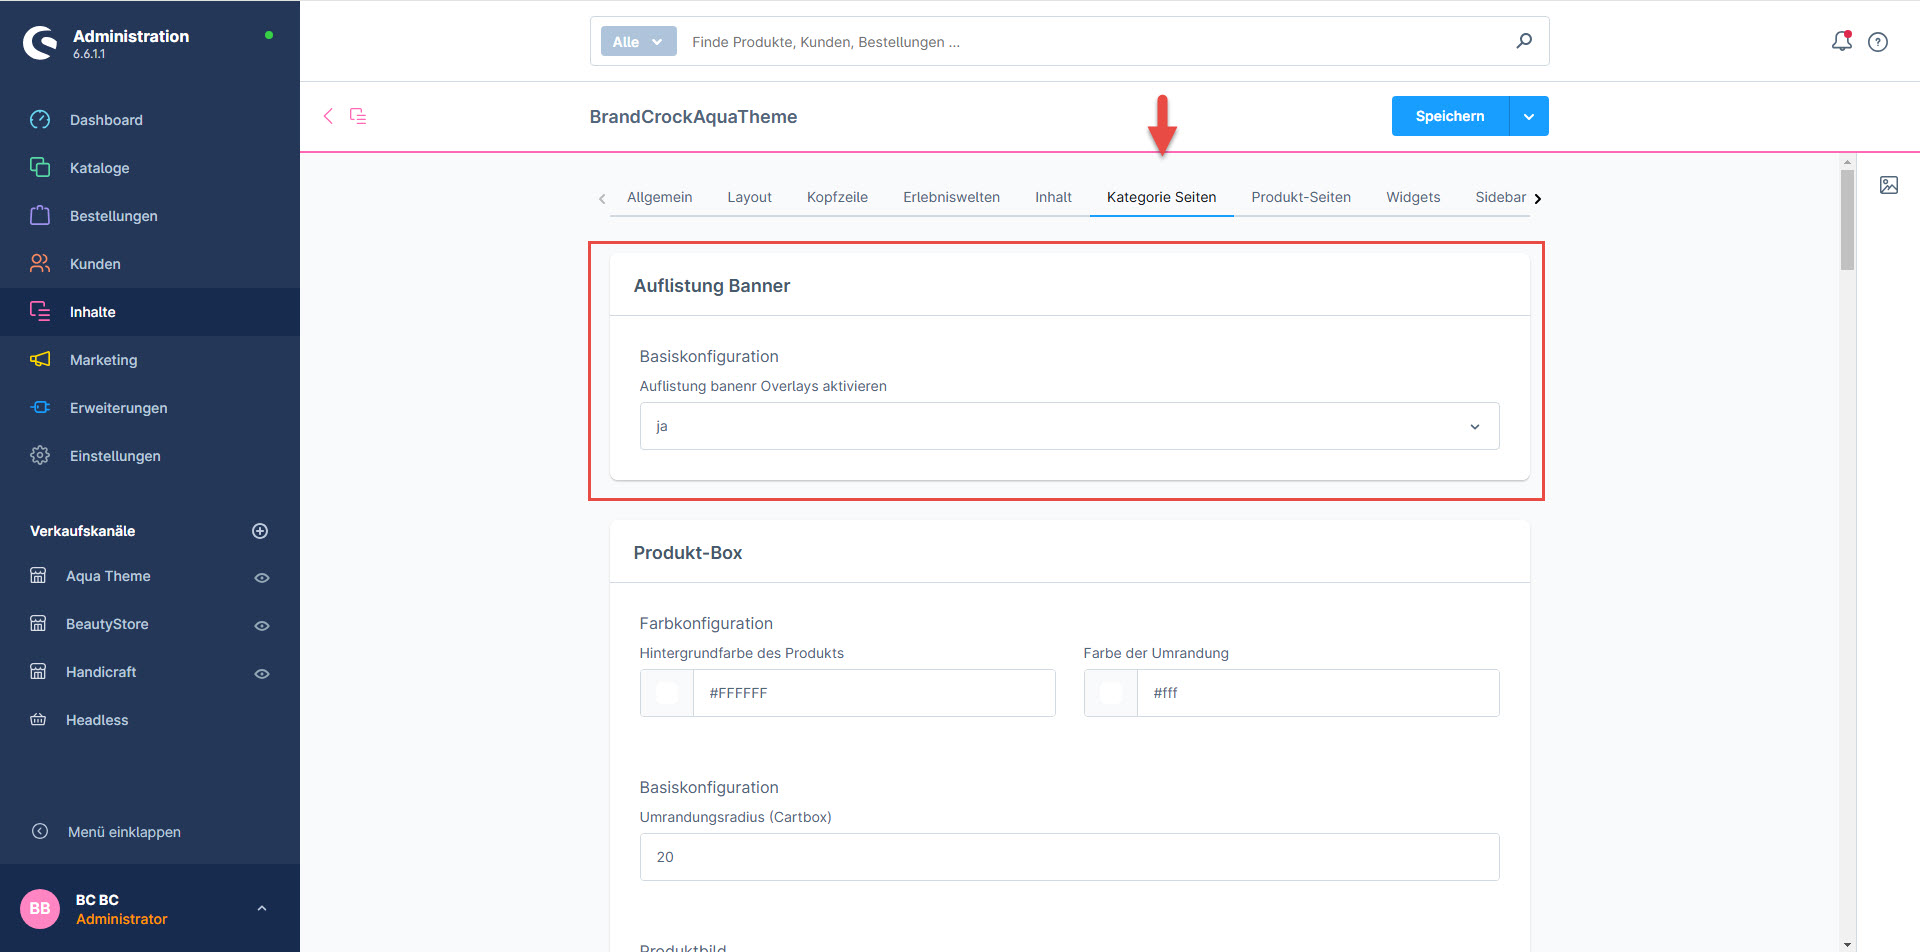The height and width of the screenshot is (952, 1920).
Task: Open the notifications bell icon
Action: pyautogui.click(x=1841, y=41)
